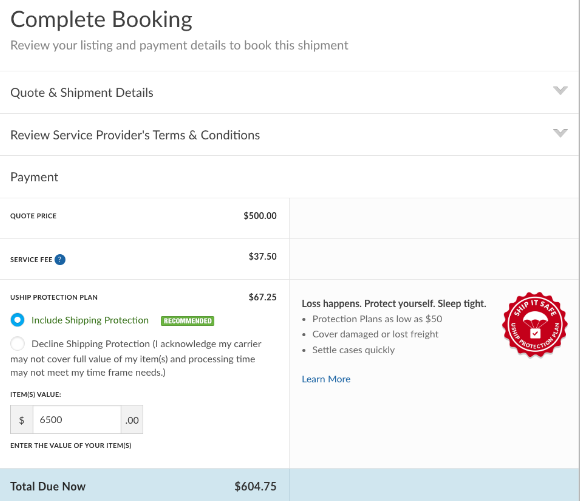
Task: Click the Ship It Safe protection badge
Action: point(534,325)
